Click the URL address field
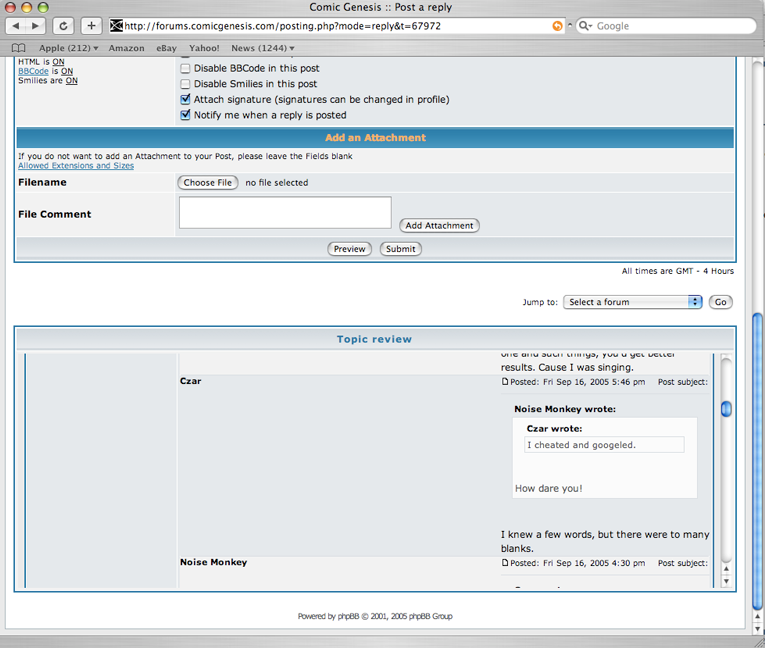765x648 pixels. pyautogui.click(x=337, y=26)
